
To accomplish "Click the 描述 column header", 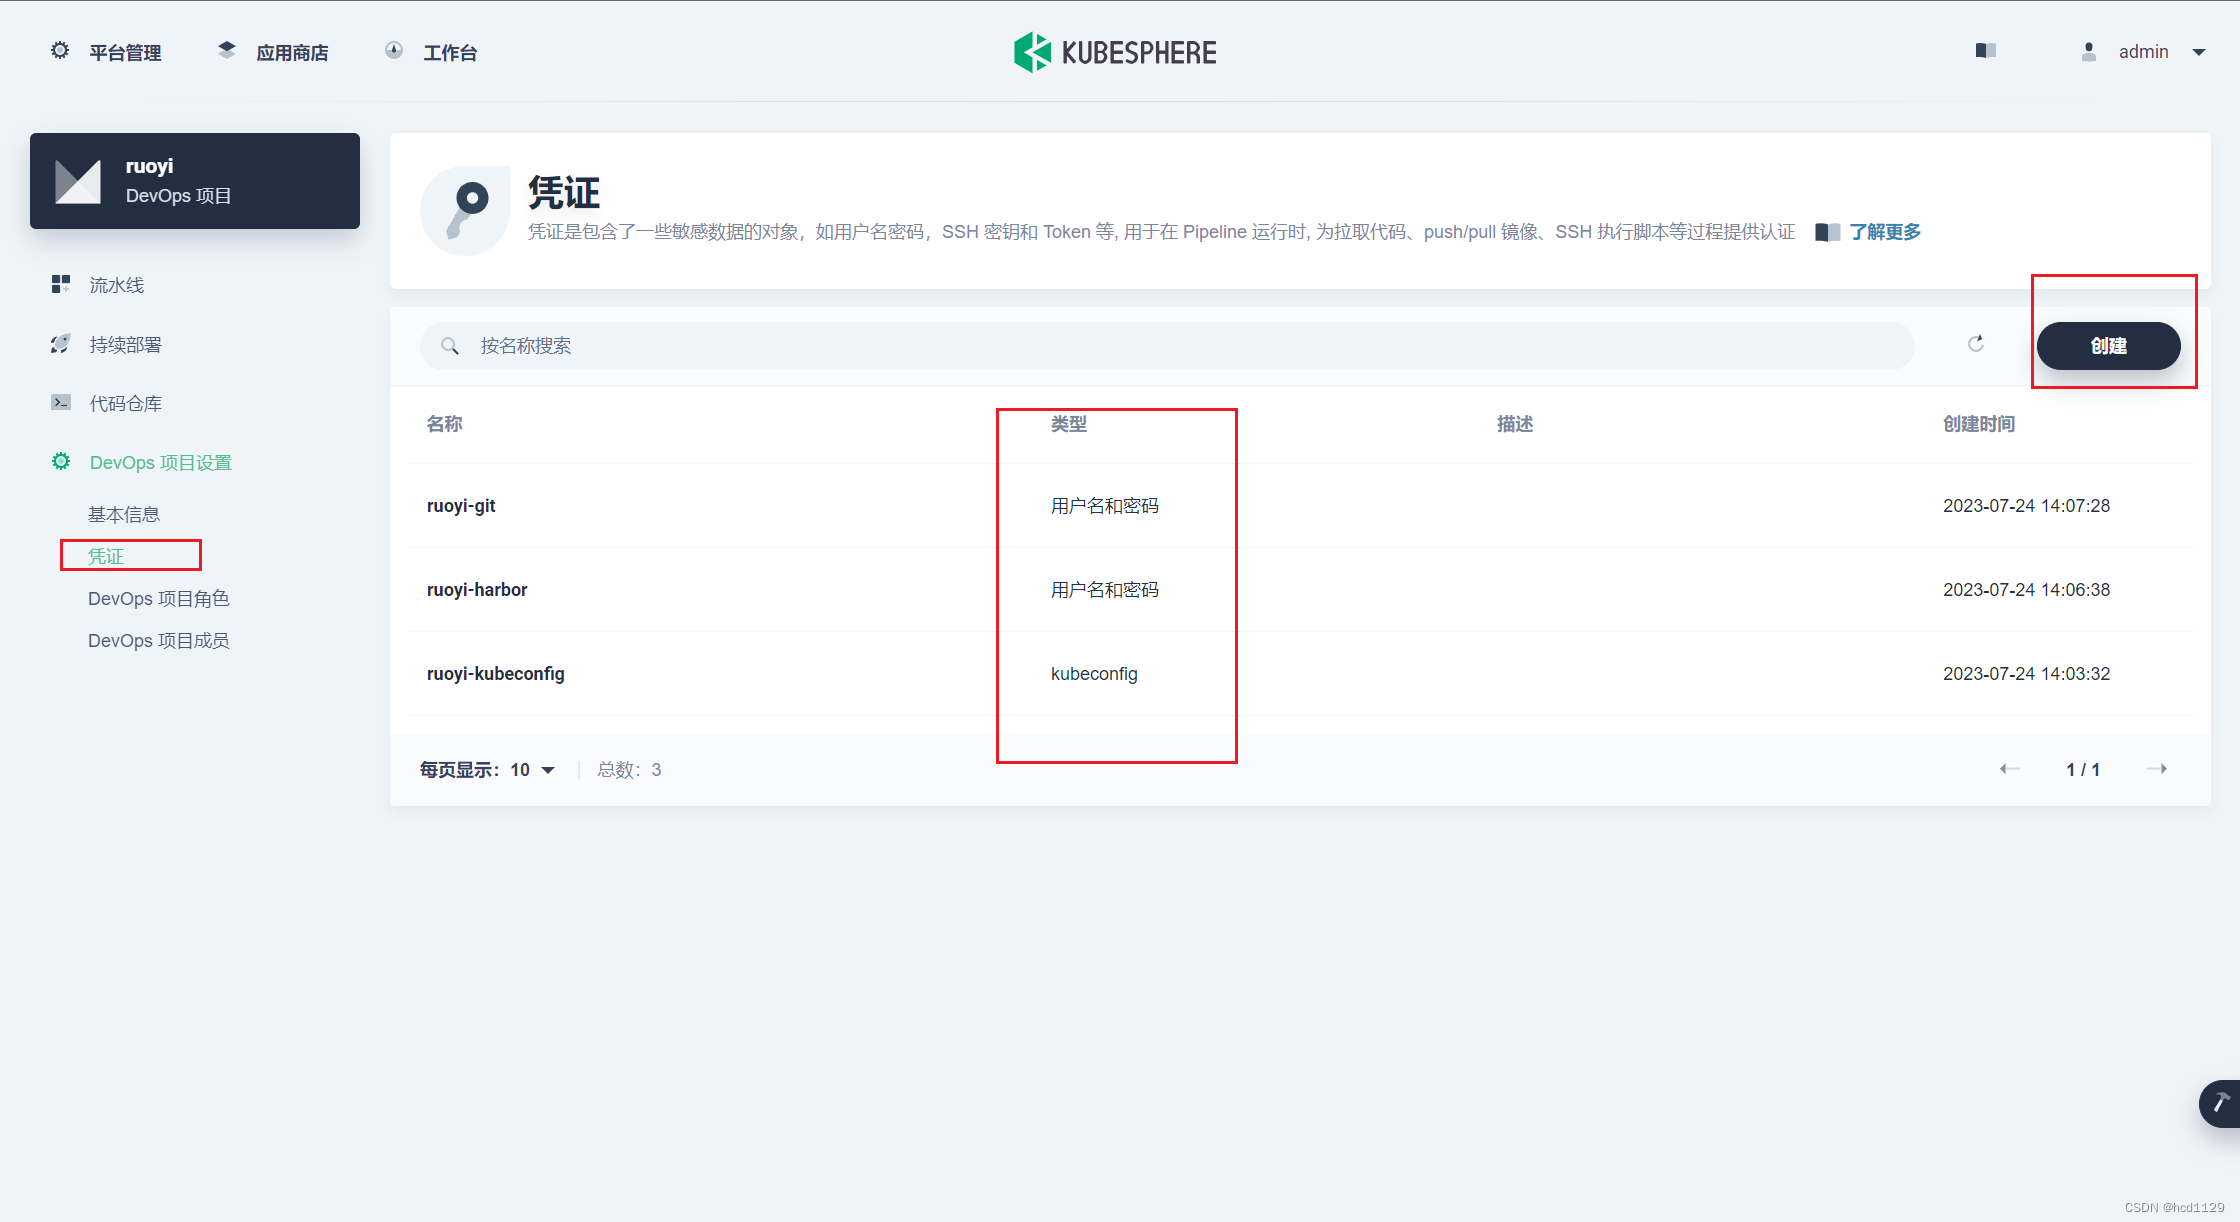I will [1514, 424].
